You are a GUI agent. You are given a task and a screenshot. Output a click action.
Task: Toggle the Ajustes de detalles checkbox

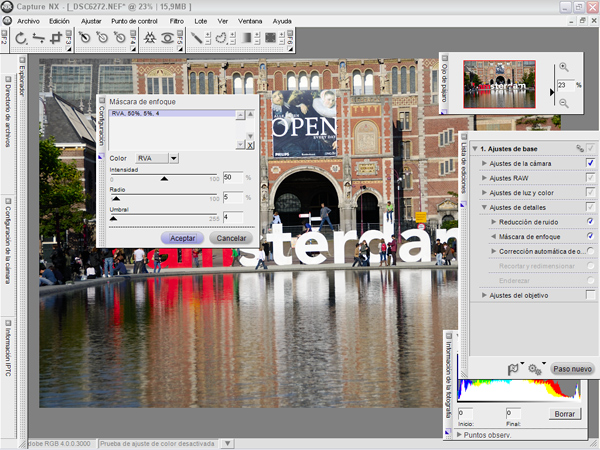(590, 207)
